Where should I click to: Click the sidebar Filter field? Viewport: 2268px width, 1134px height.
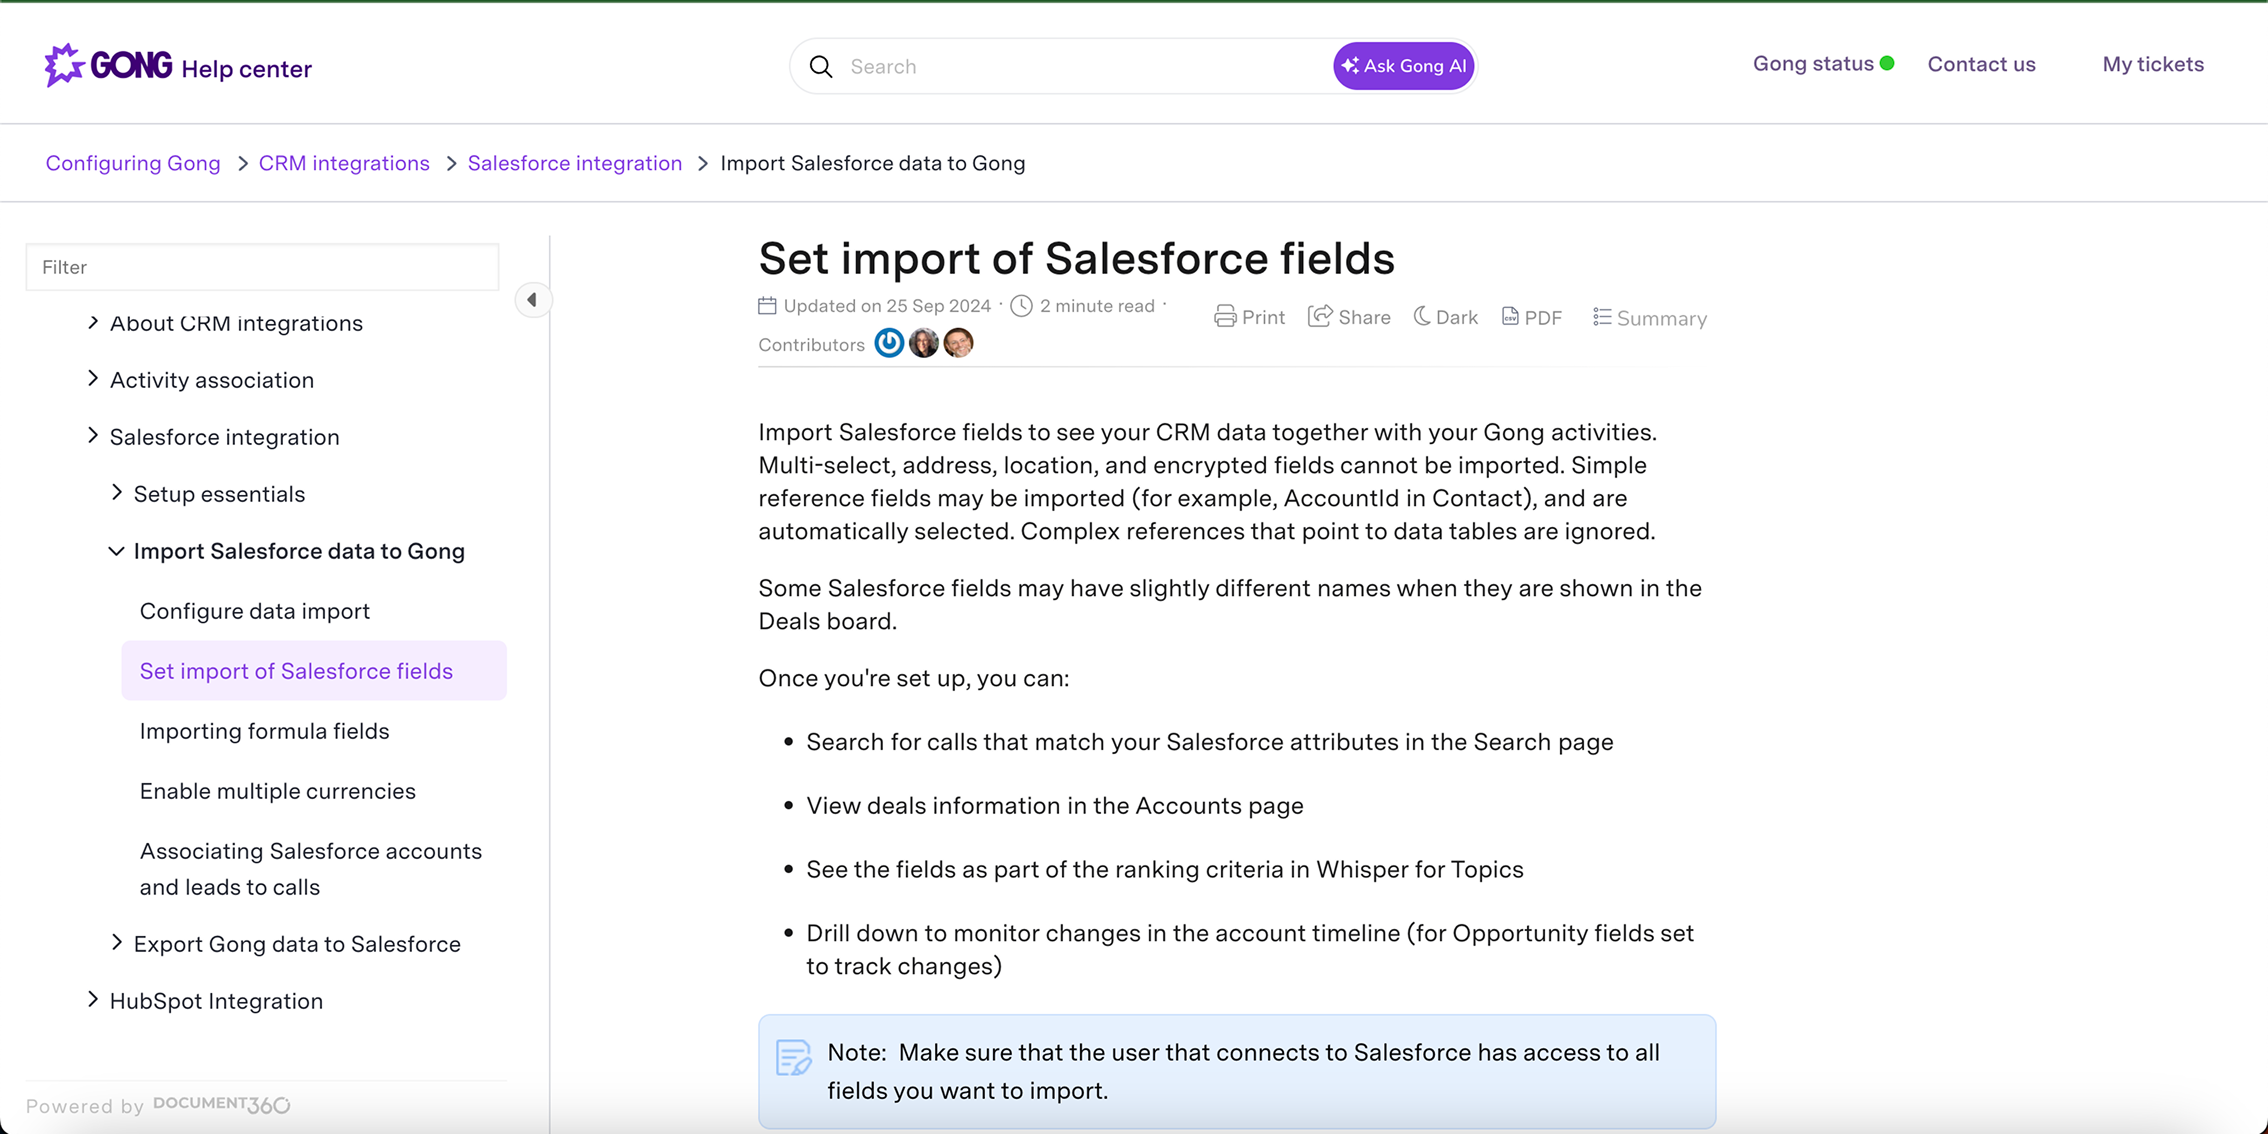pyautogui.click(x=262, y=267)
